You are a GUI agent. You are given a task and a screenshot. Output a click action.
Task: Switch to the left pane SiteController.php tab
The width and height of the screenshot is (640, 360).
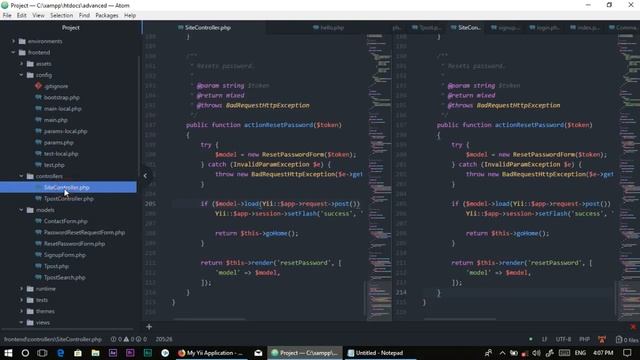click(204, 28)
